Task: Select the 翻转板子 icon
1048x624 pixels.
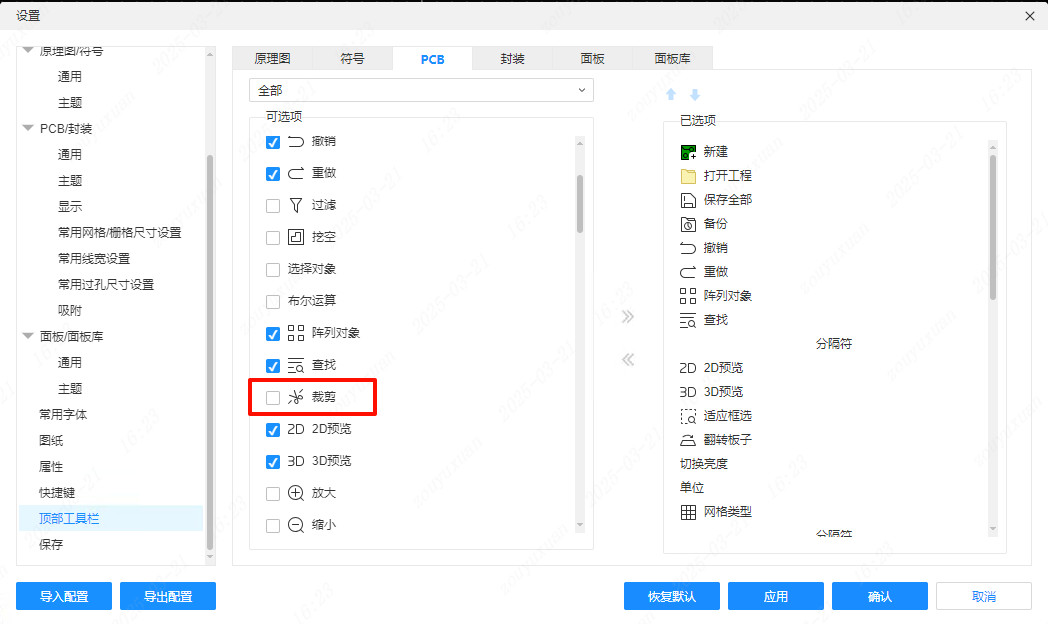Action: 689,439
